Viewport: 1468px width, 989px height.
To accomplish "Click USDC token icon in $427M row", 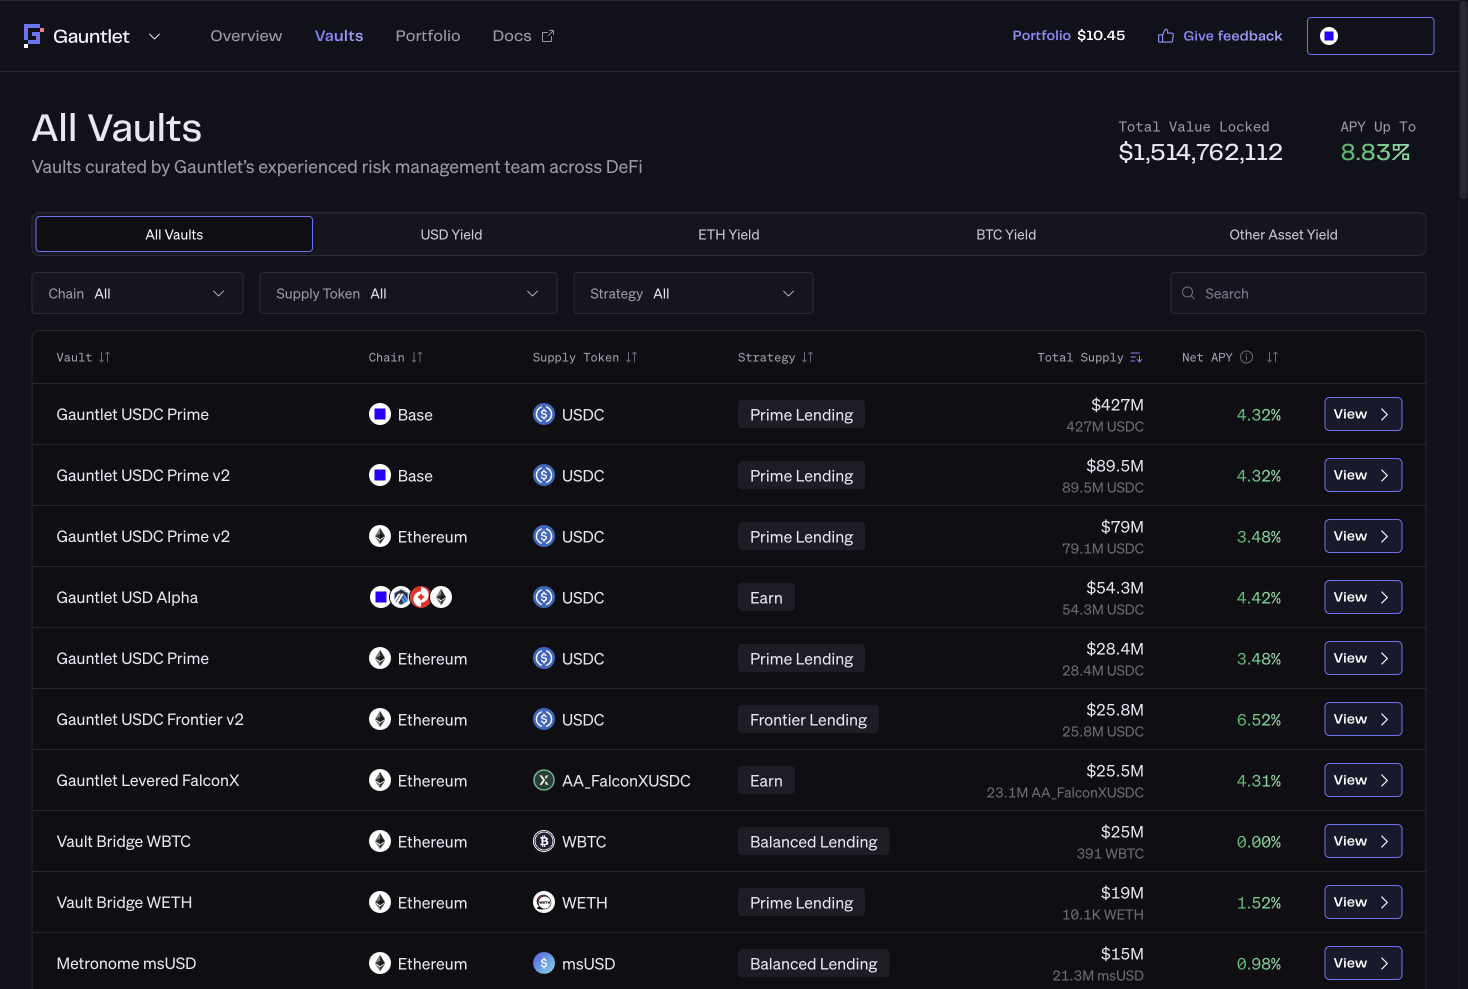I will tap(544, 414).
